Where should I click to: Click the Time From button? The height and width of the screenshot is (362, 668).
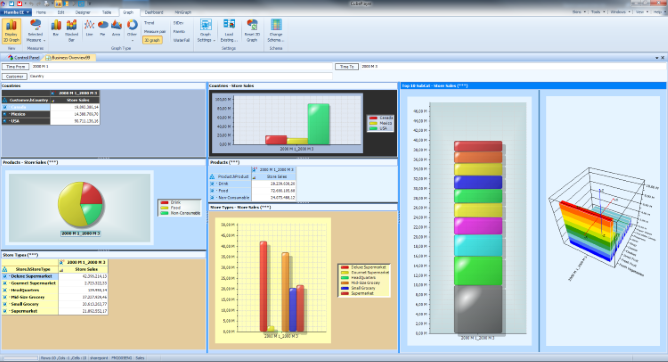(16, 67)
